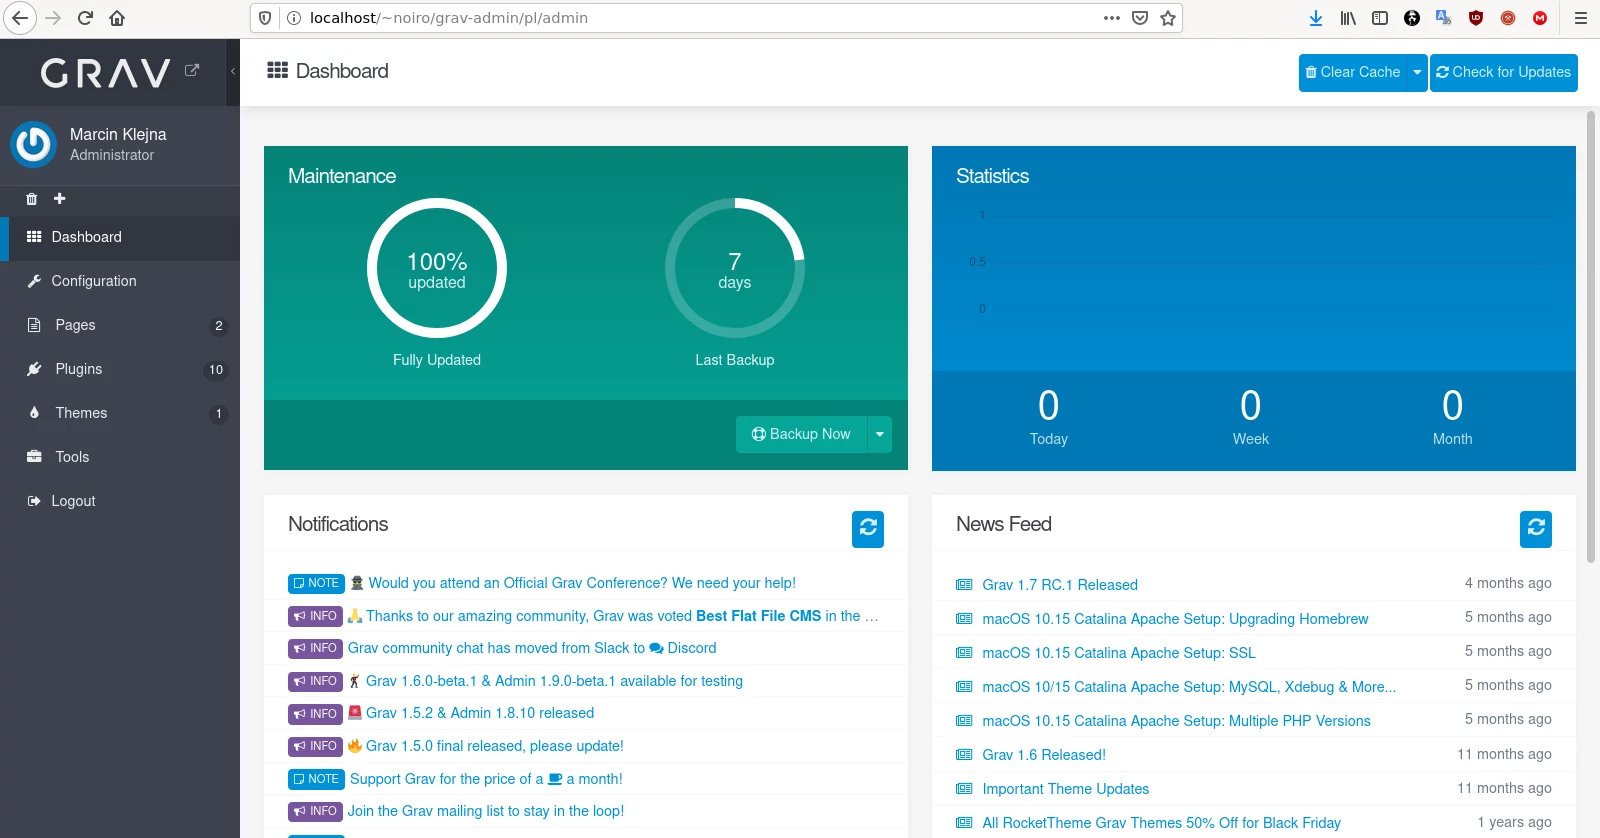
Task: Open Support Grav for a coffee notification
Action: point(486,779)
